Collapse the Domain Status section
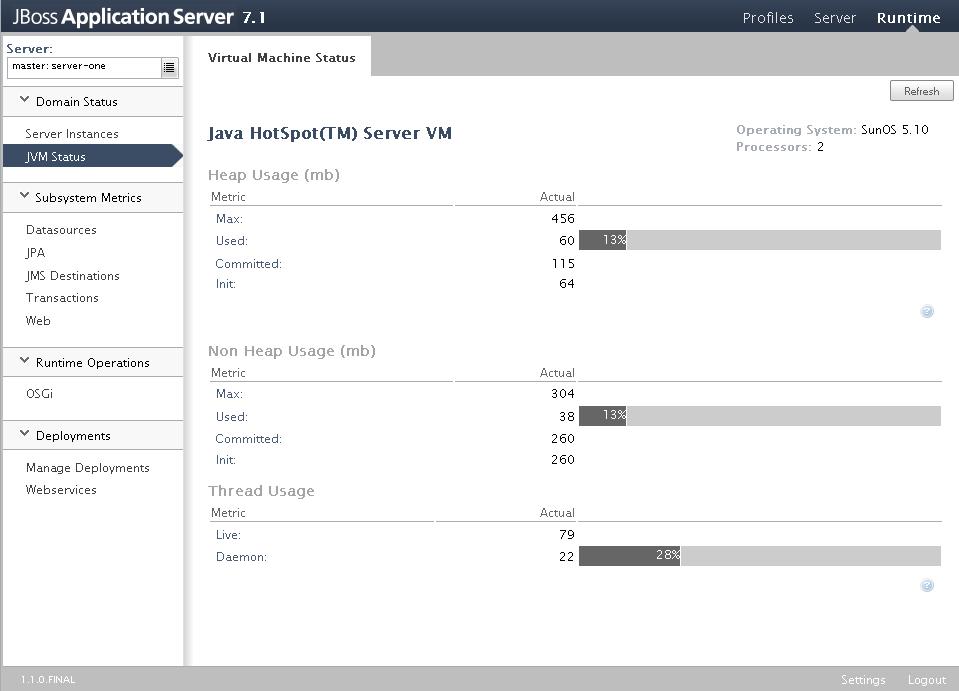Screen dimensions: 959x691 (24, 100)
